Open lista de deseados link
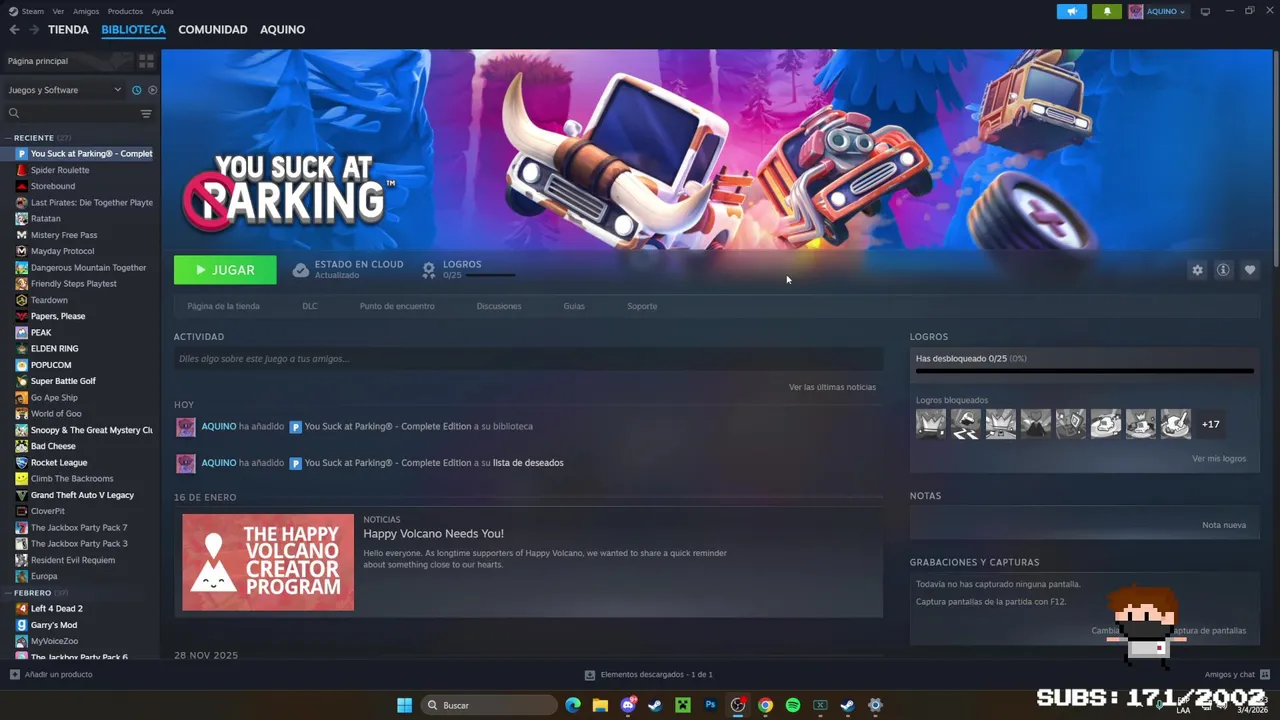Screen dimensions: 1280x720 click(x=528, y=463)
